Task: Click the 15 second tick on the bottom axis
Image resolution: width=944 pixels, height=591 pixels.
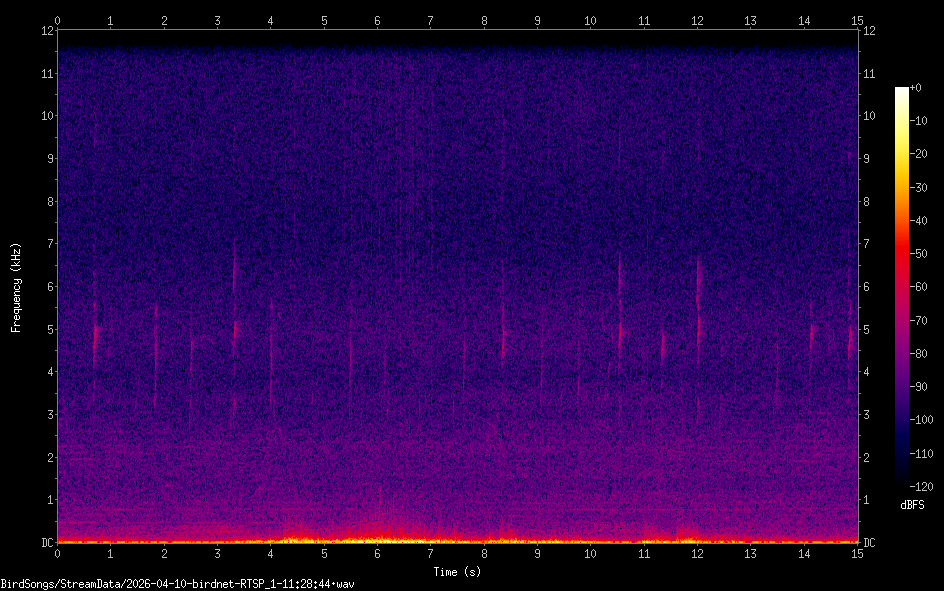Action: pyautogui.click(x=856, y=553)
